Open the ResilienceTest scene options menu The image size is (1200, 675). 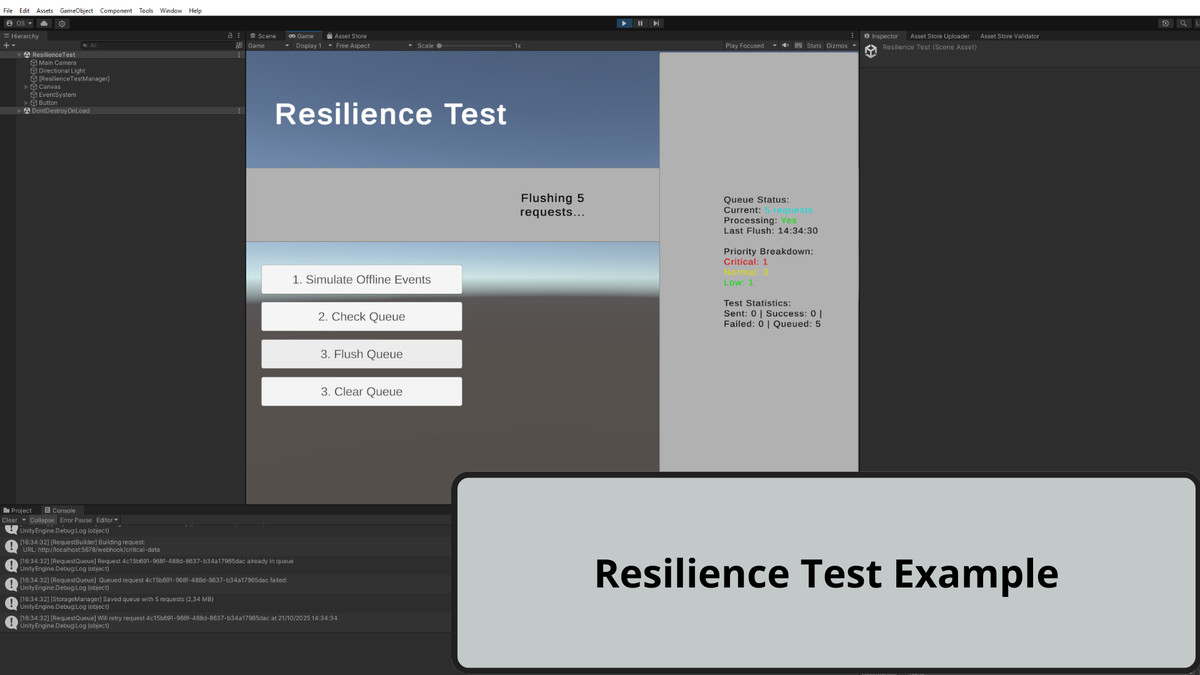[239, 55]
